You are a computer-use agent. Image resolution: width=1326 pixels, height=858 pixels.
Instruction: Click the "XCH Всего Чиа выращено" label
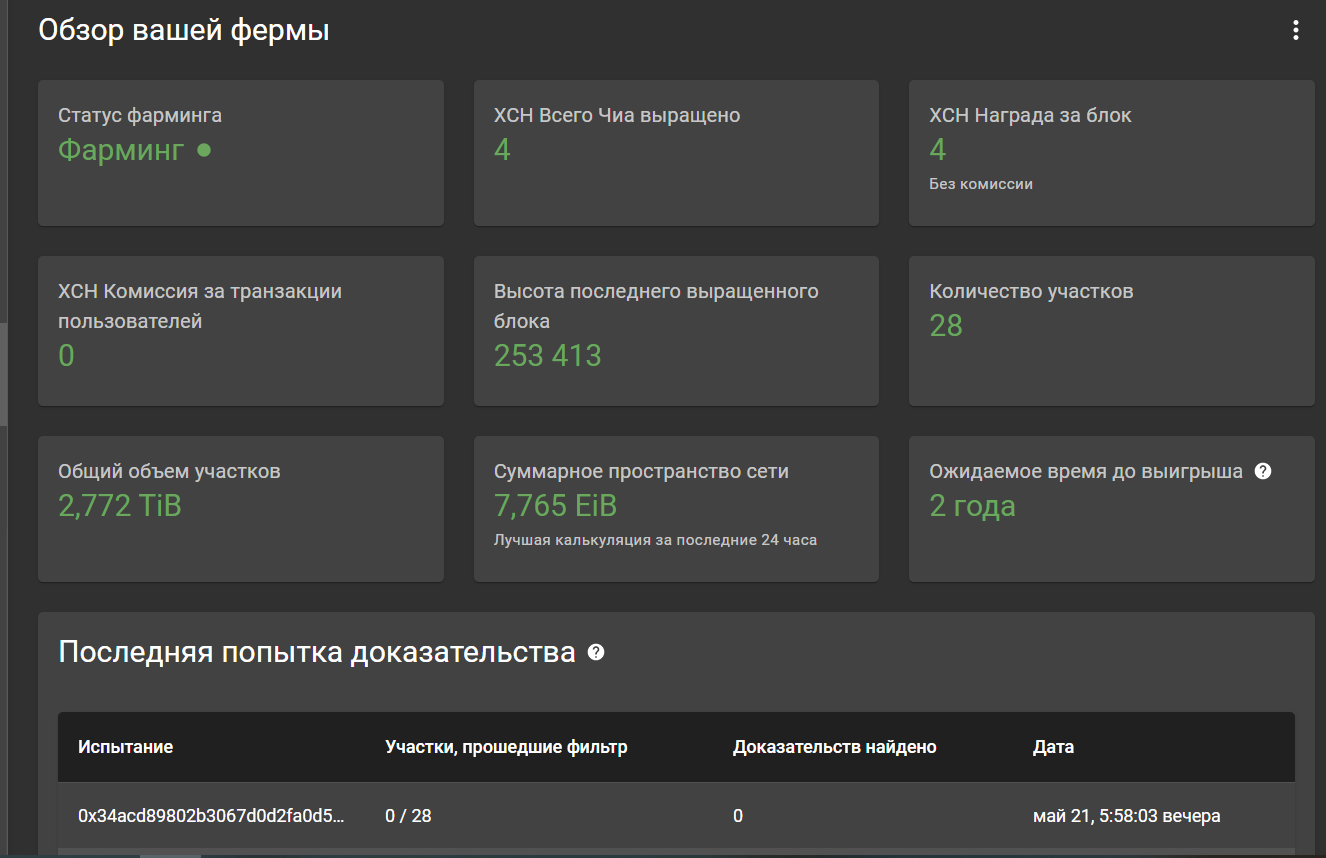point(617,115)
